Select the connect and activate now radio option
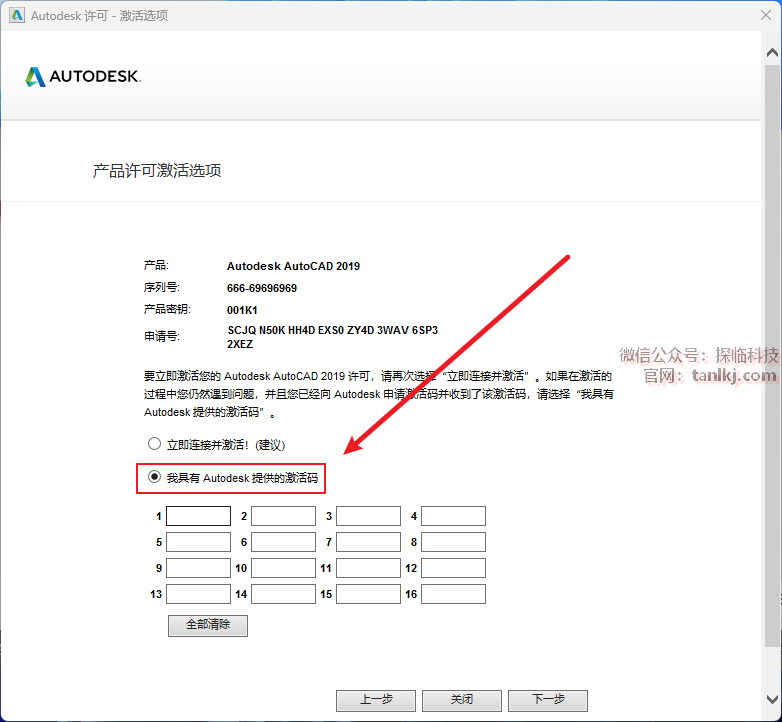 [x=154, y=444]
